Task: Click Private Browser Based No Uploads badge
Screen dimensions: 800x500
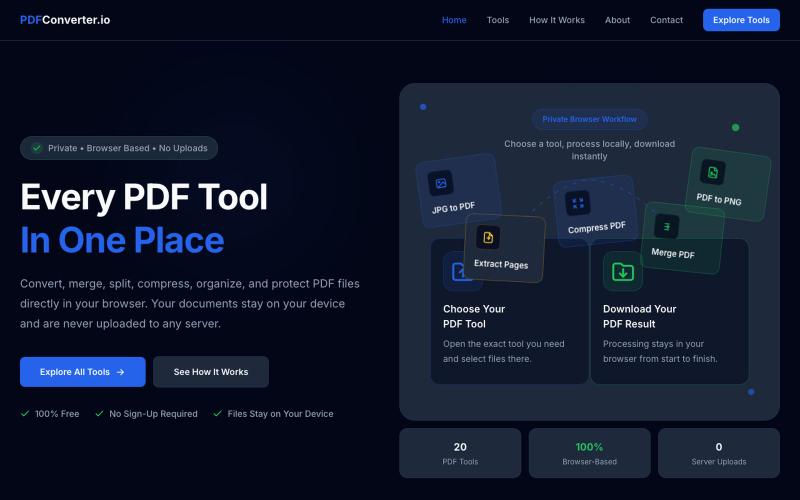Action: tap(119, 148)
